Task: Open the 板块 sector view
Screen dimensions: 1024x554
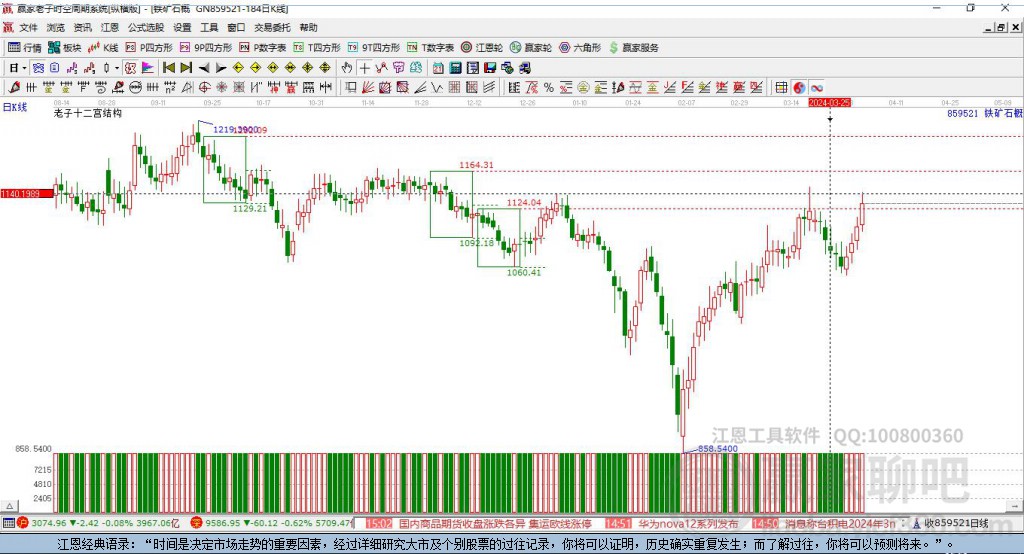Action: click(x=65, y=48)
